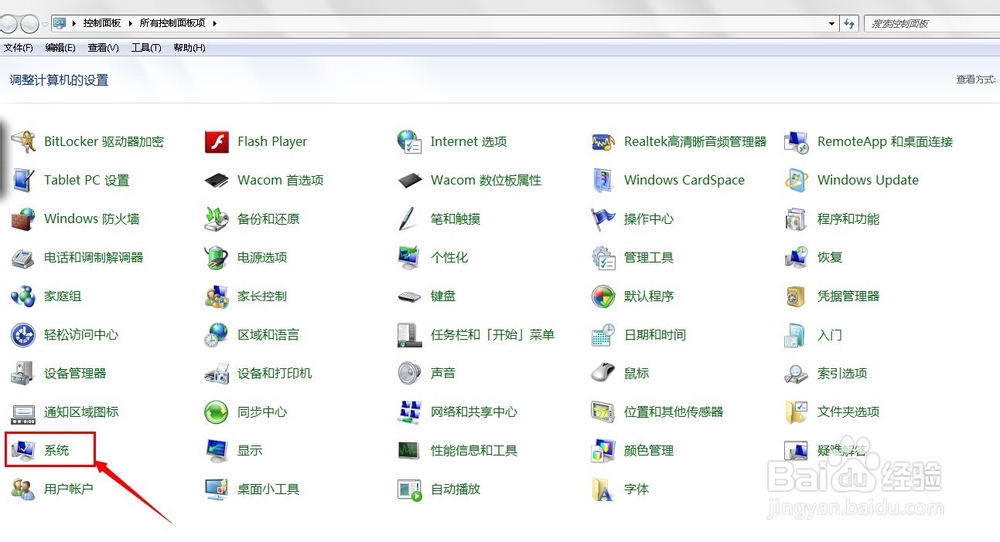The width and height of the screenshot is (1000, 542).
Task: Open the 默认程序 icon
Action: click(x=603, y=296)
